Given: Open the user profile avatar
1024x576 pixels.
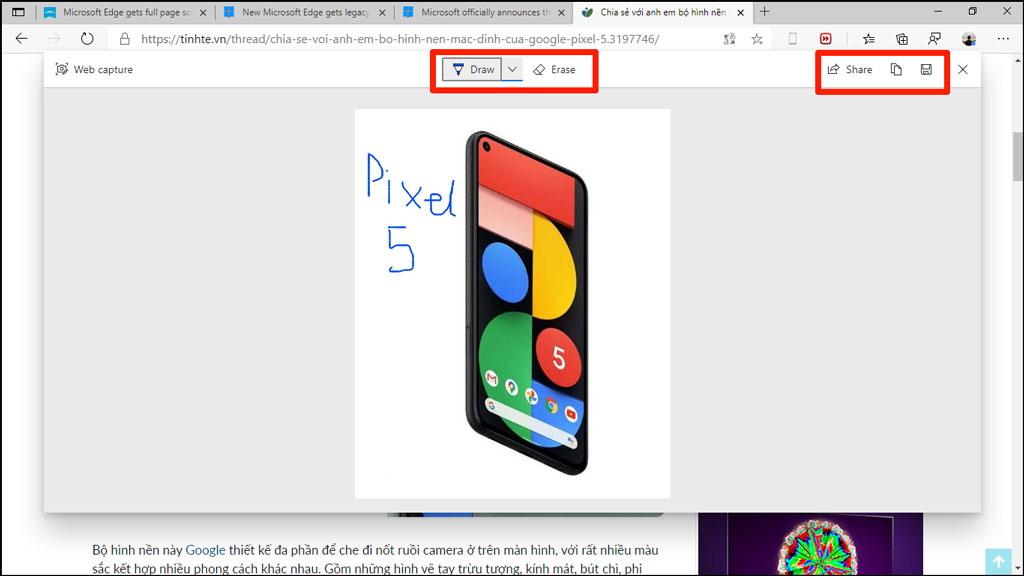Looking at the screenshot, I should (968, 39).
